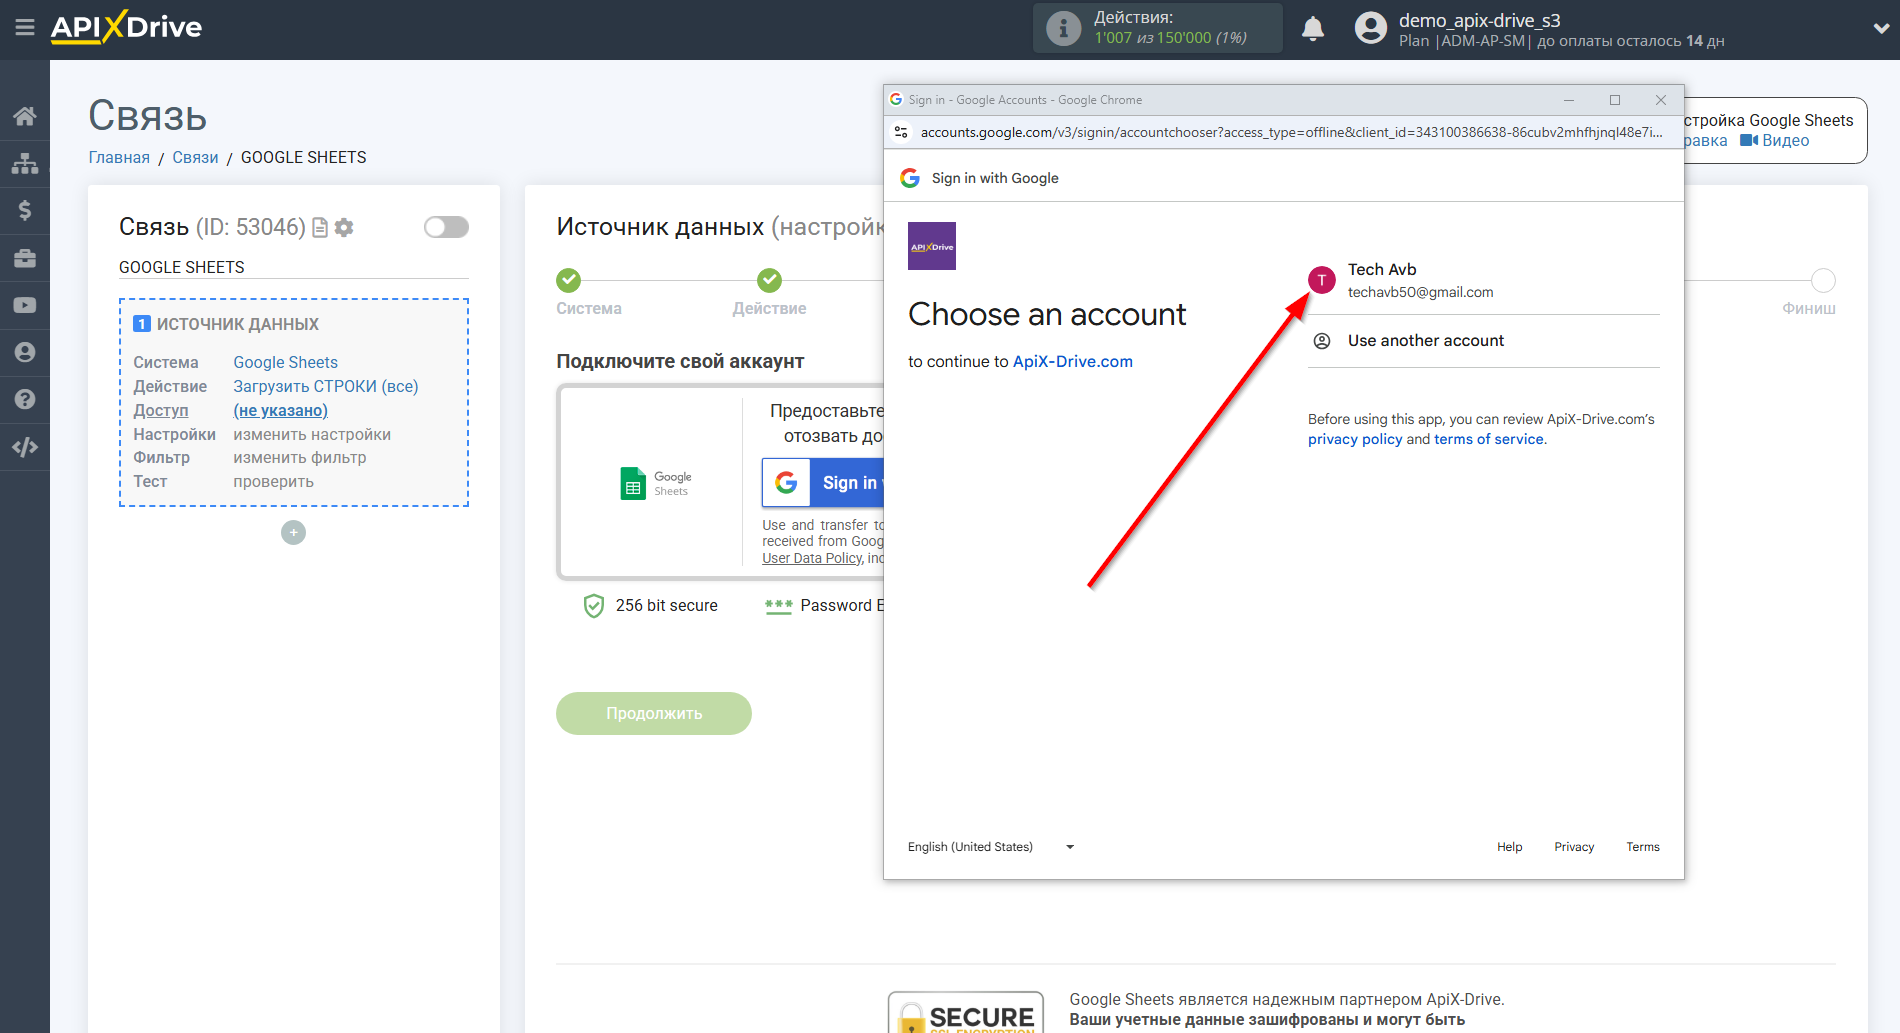Open the home icon in sidebar
This screenshot has width=1900, height=1033.
click(25, 116)
